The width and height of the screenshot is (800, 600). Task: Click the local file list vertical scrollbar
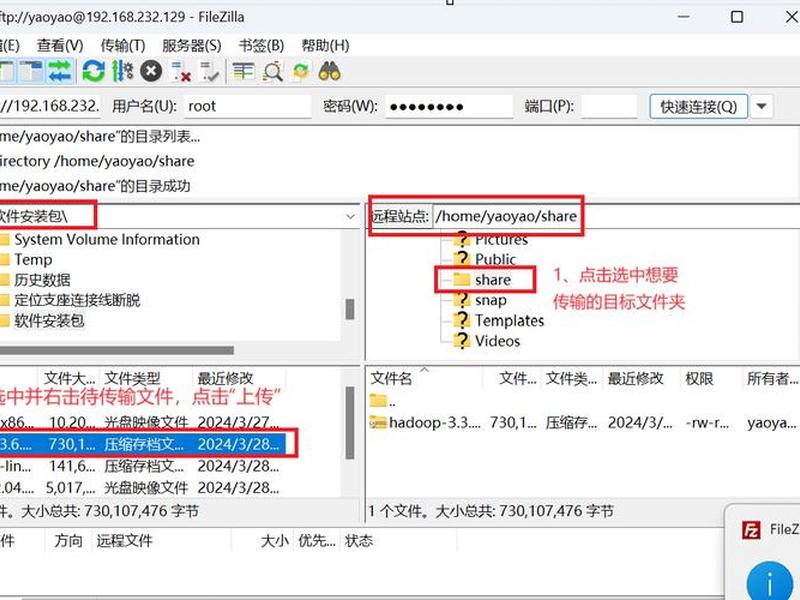[x=349, y=423]
